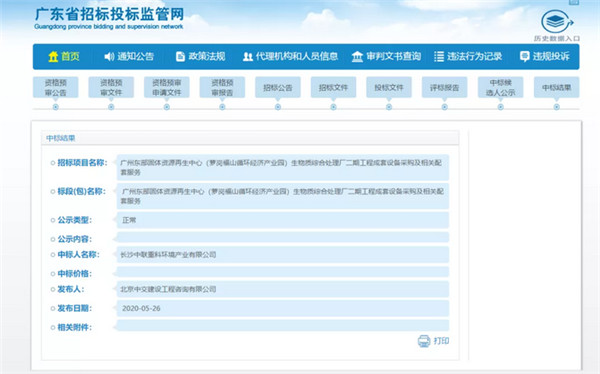Screen dimensions: 600x374
Task: Click the 招标项目名称 value text
Action: pos(281,167)
